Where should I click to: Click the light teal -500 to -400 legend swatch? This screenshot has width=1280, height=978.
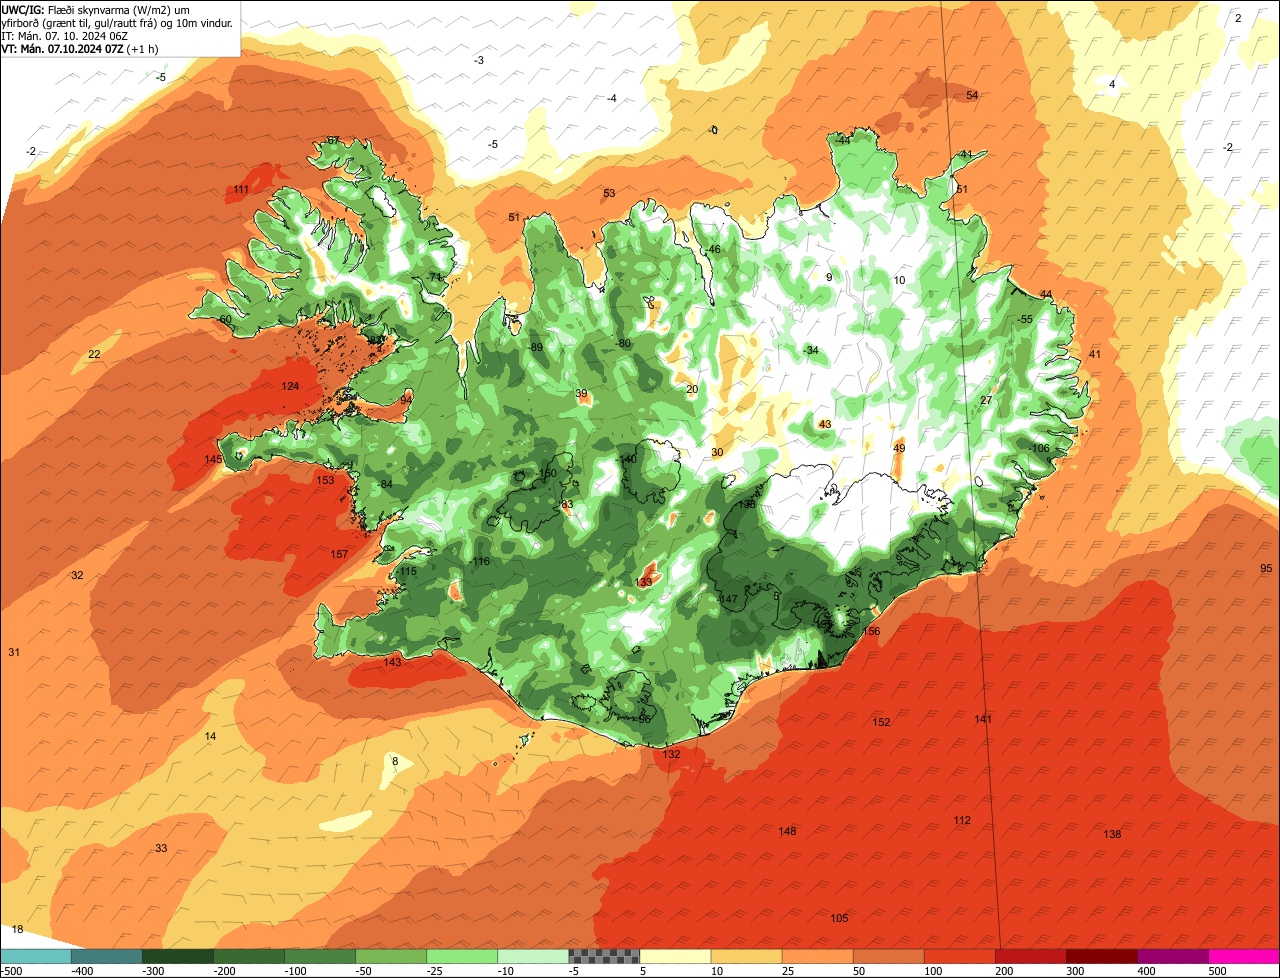(x=35, y=956)
